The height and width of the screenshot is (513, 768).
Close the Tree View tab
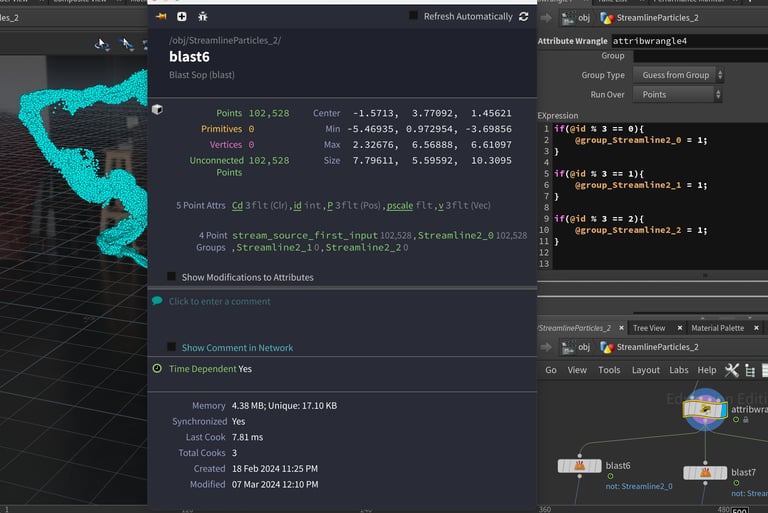point(680,328)
